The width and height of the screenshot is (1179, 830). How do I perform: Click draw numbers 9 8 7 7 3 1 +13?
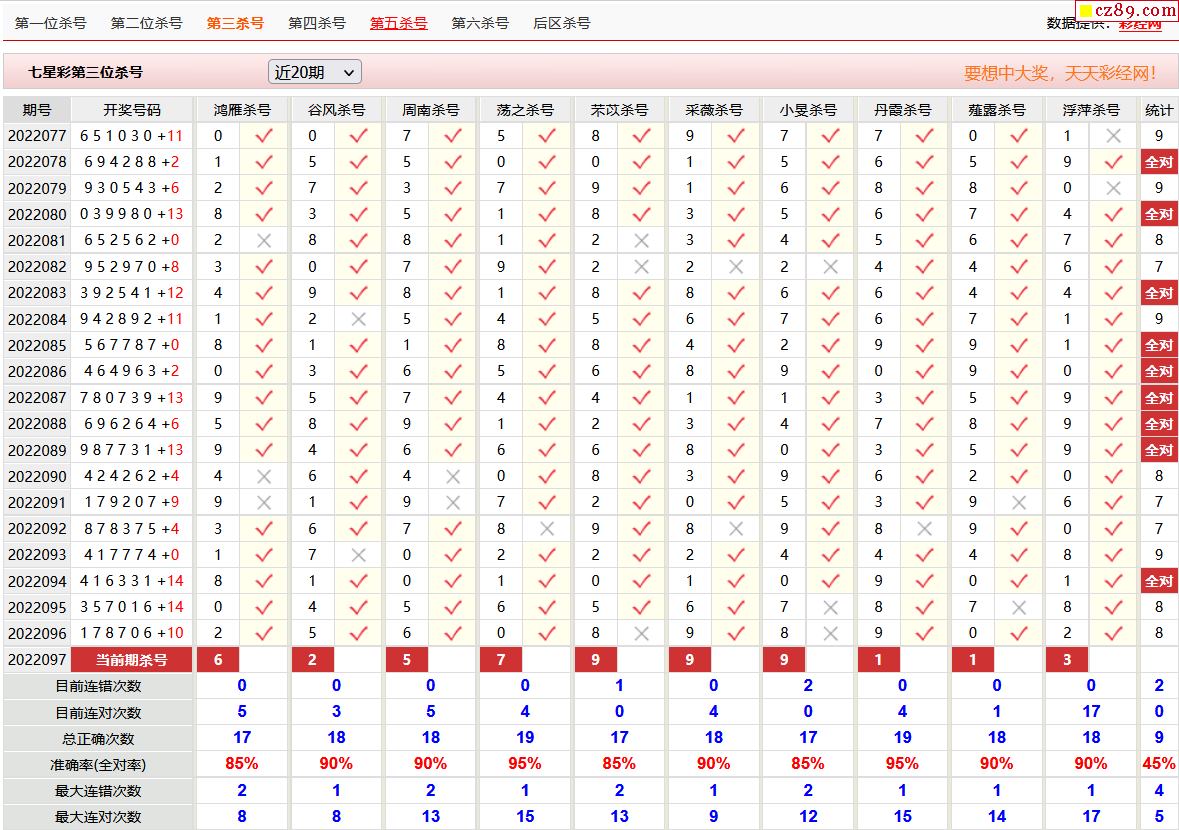click(132, 450)
